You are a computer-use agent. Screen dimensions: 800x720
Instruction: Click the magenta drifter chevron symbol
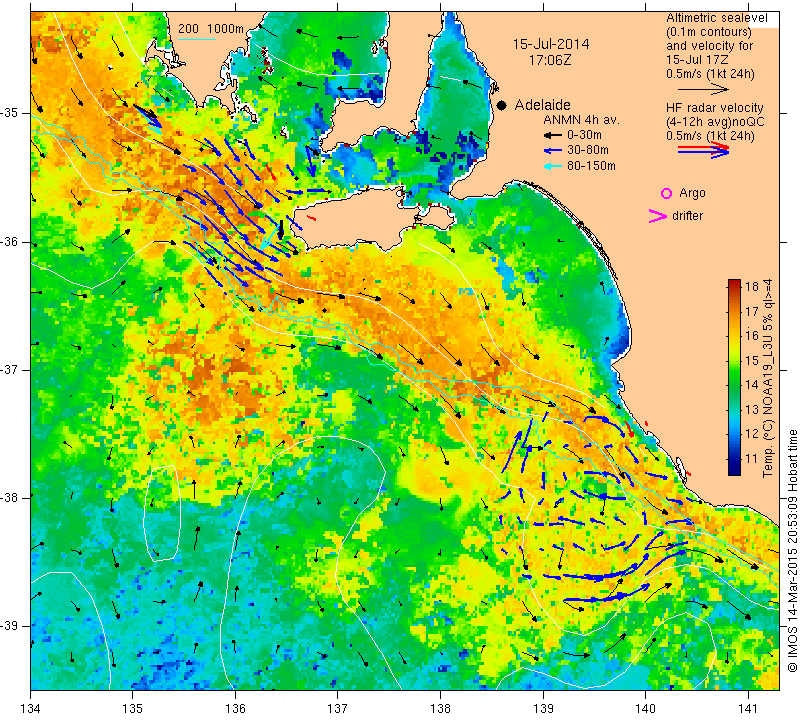(657, 216)
